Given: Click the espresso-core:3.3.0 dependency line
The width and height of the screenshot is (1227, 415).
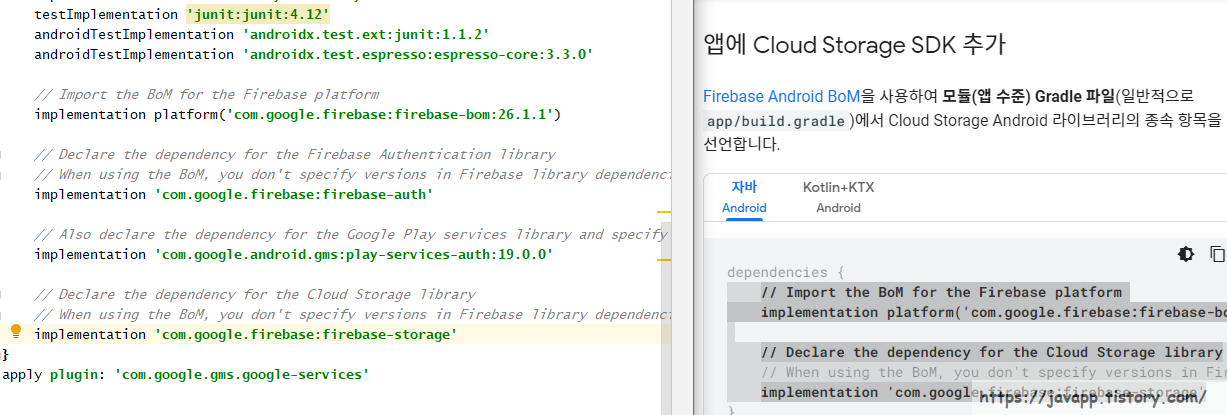Looking at the screenshot, I should tap(313, 54).
